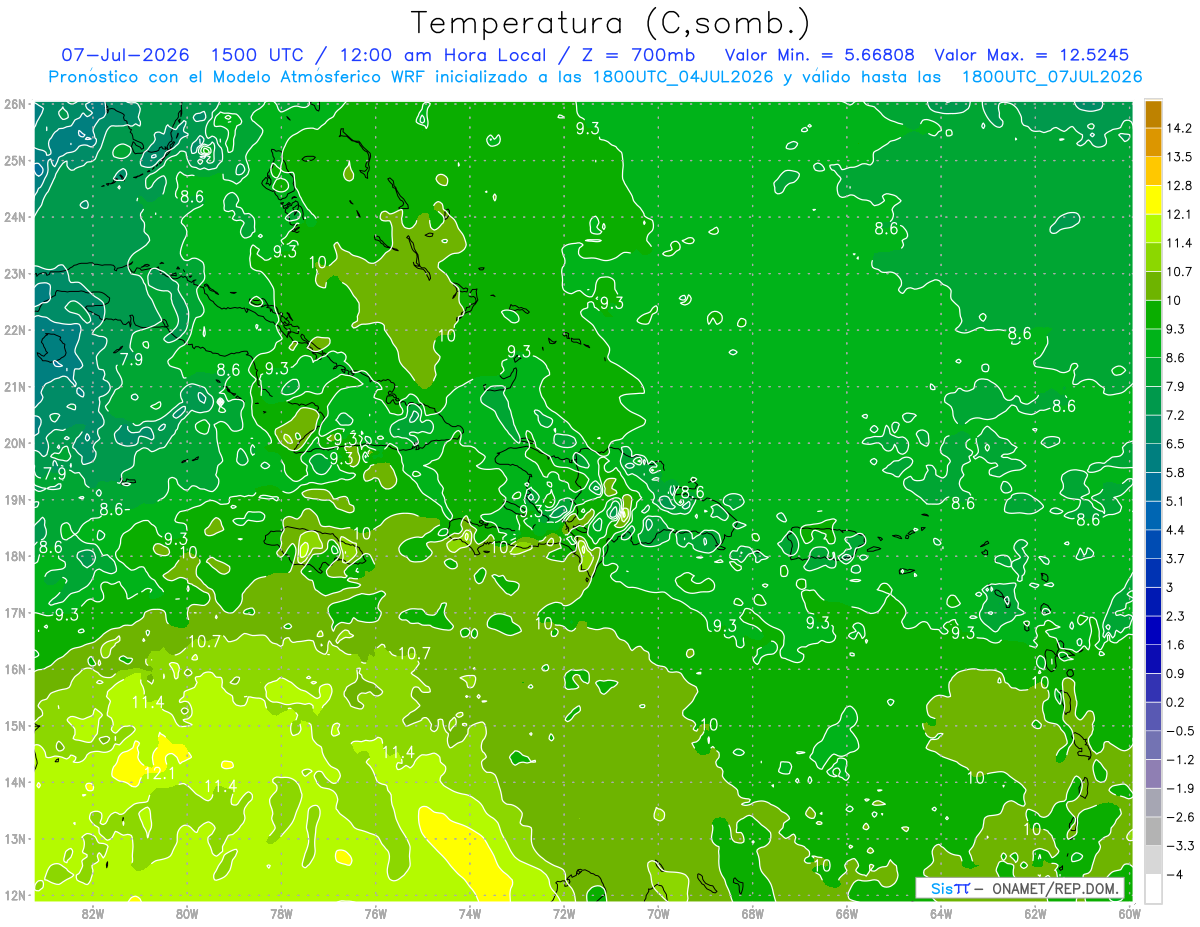This screenshot has width=1200, height=927.
Task: Click the title "Temperatura (C,somb.)"
Action: point(611,23)
